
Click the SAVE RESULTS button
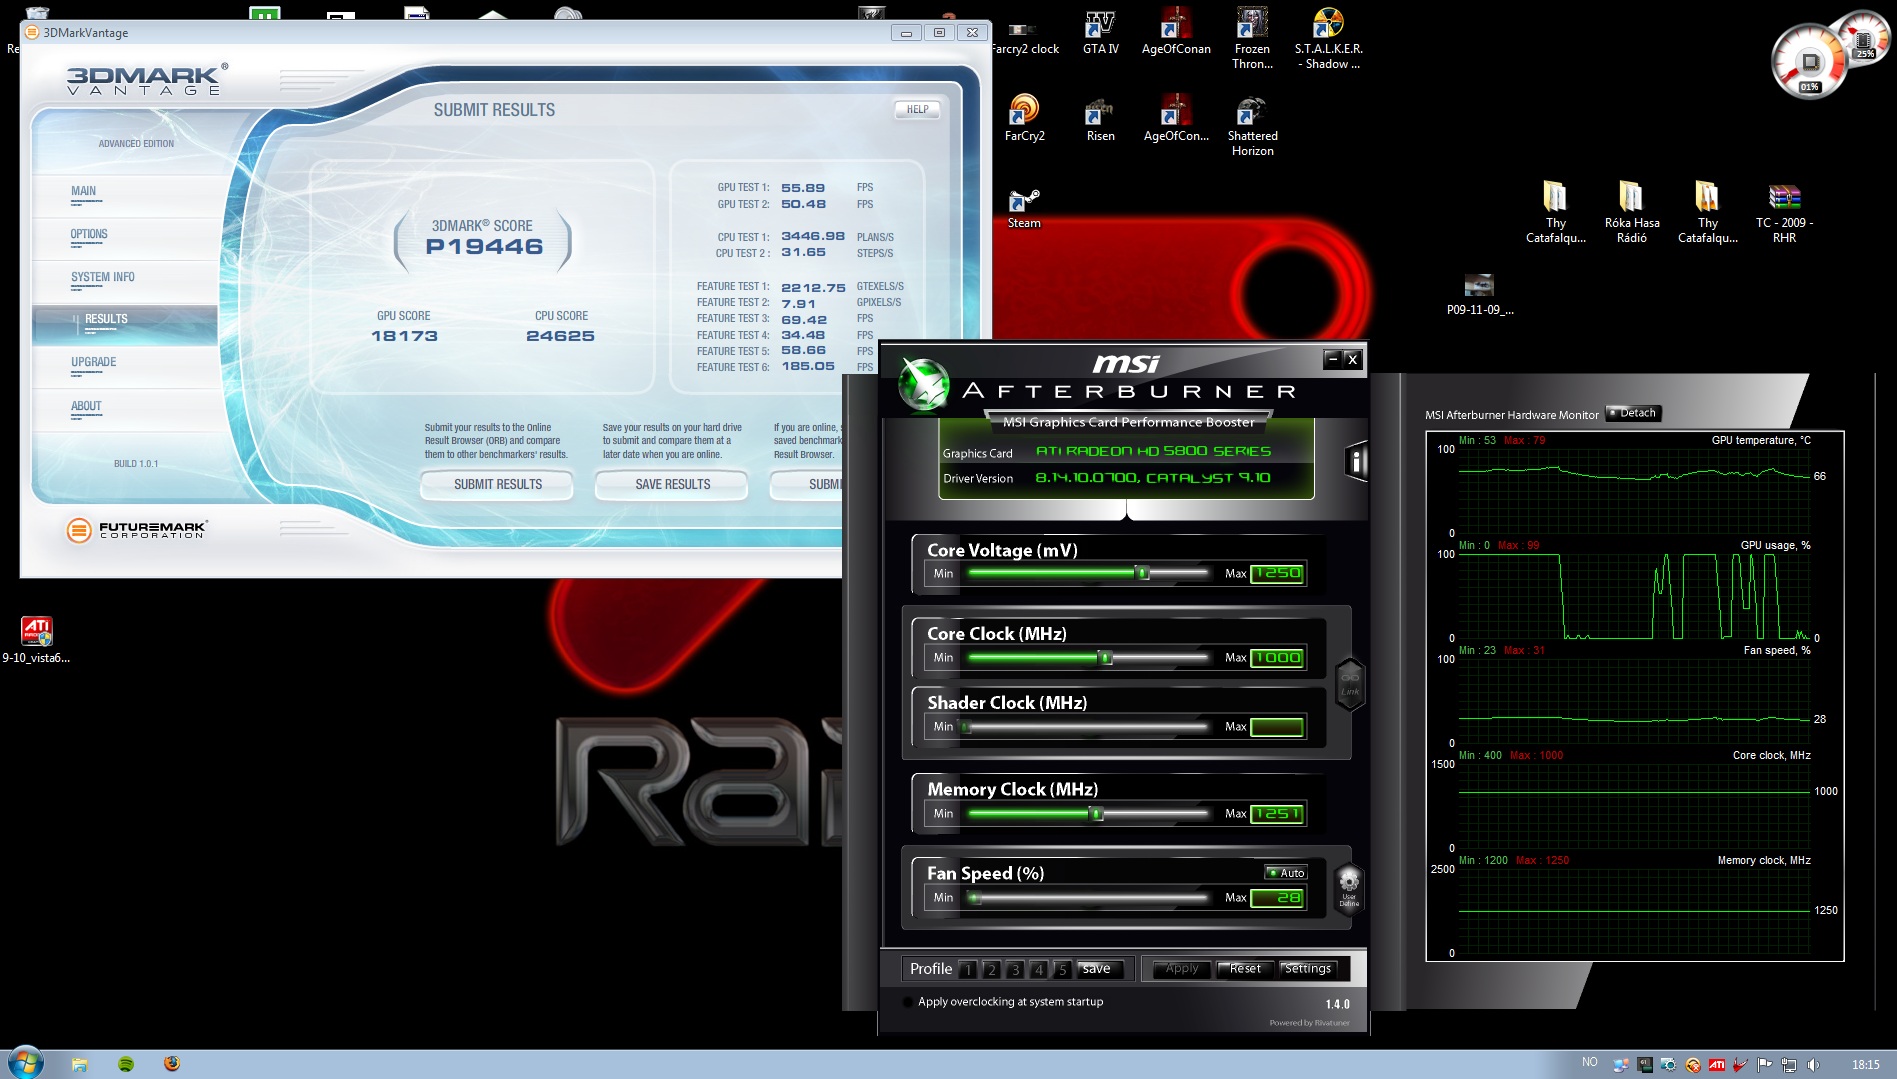[x=672, y=485]
